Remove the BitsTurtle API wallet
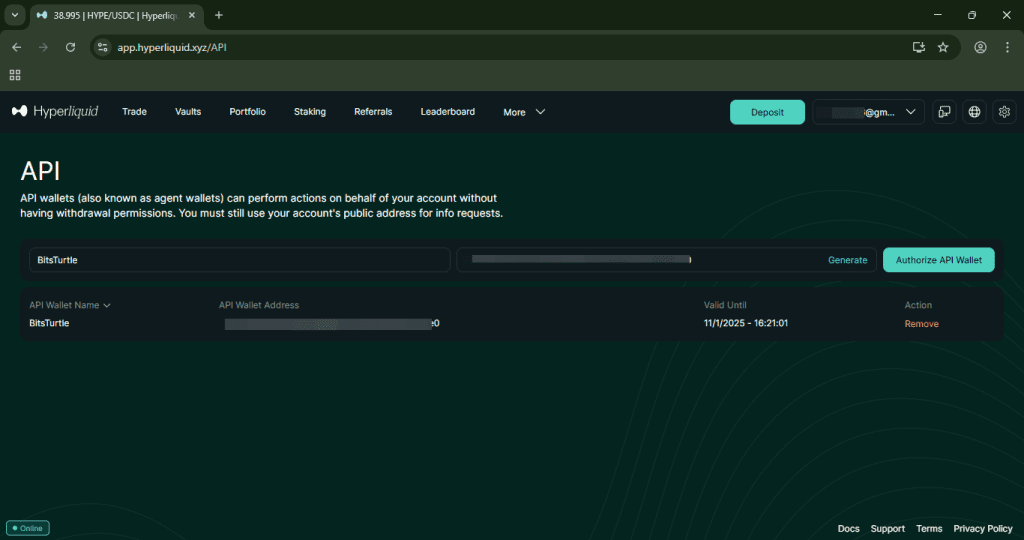This screenshot has height=540, width=1024. tap(921, 324)
